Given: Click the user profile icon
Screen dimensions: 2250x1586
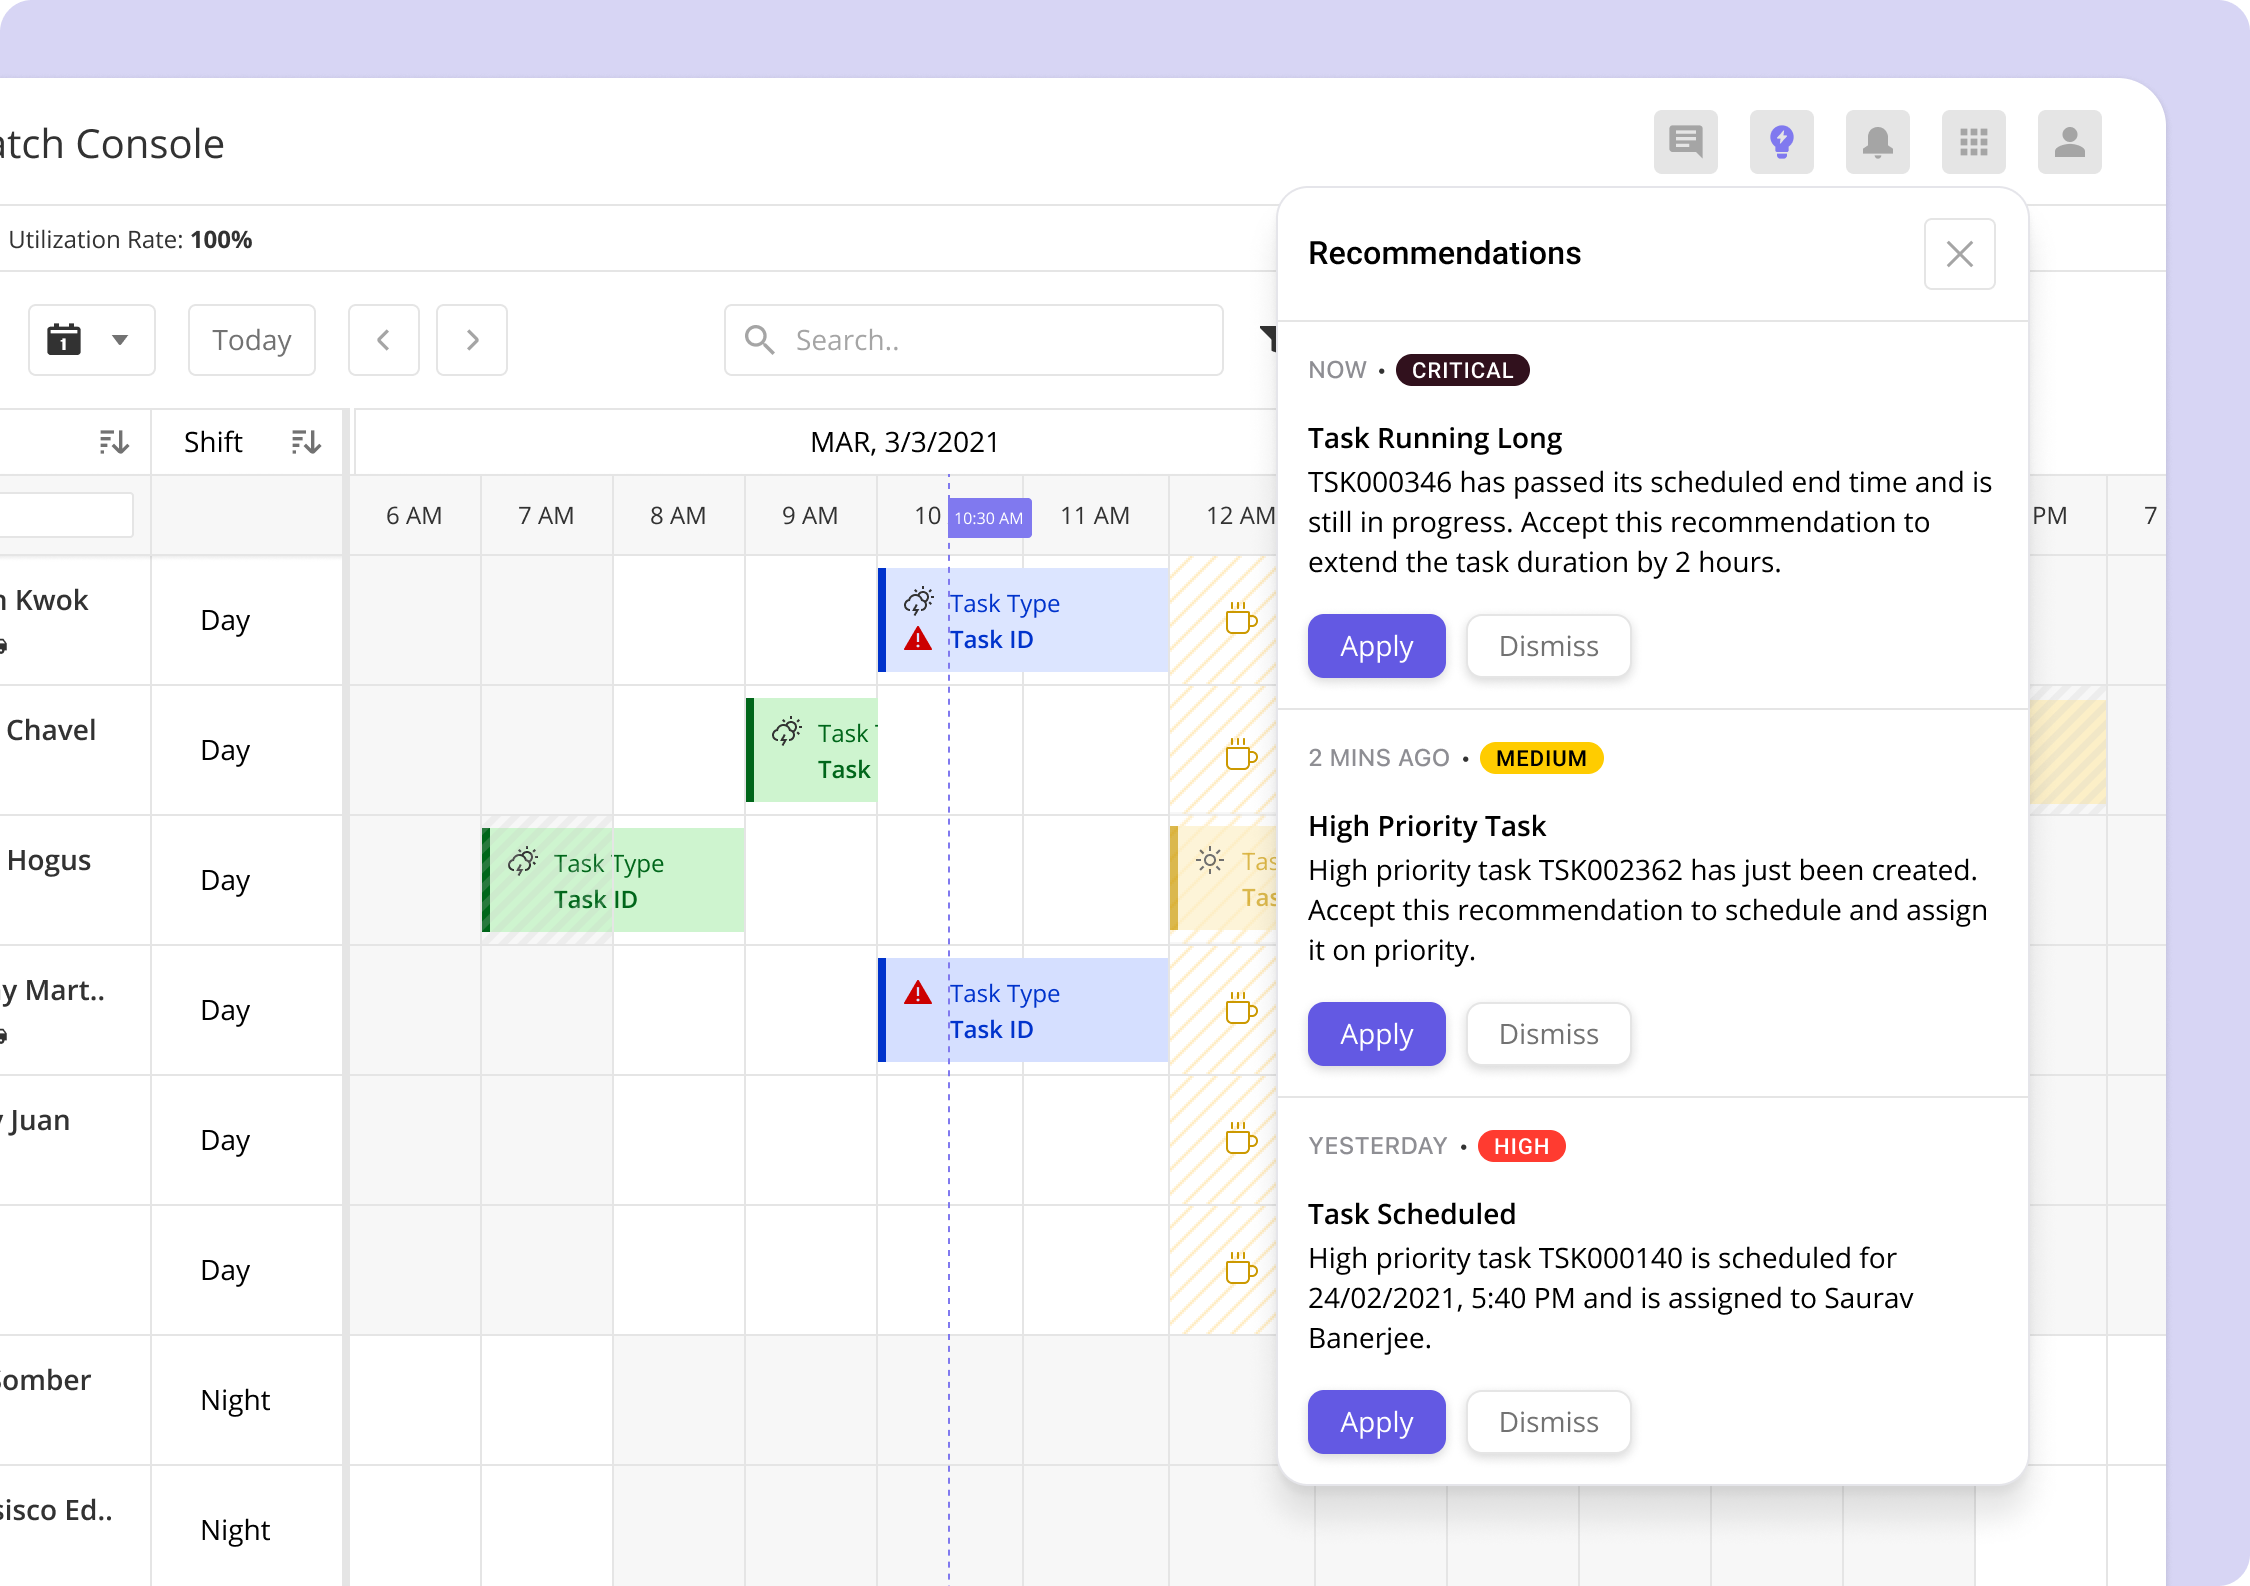Looking at the screenshot, I should click(2070, 142).
